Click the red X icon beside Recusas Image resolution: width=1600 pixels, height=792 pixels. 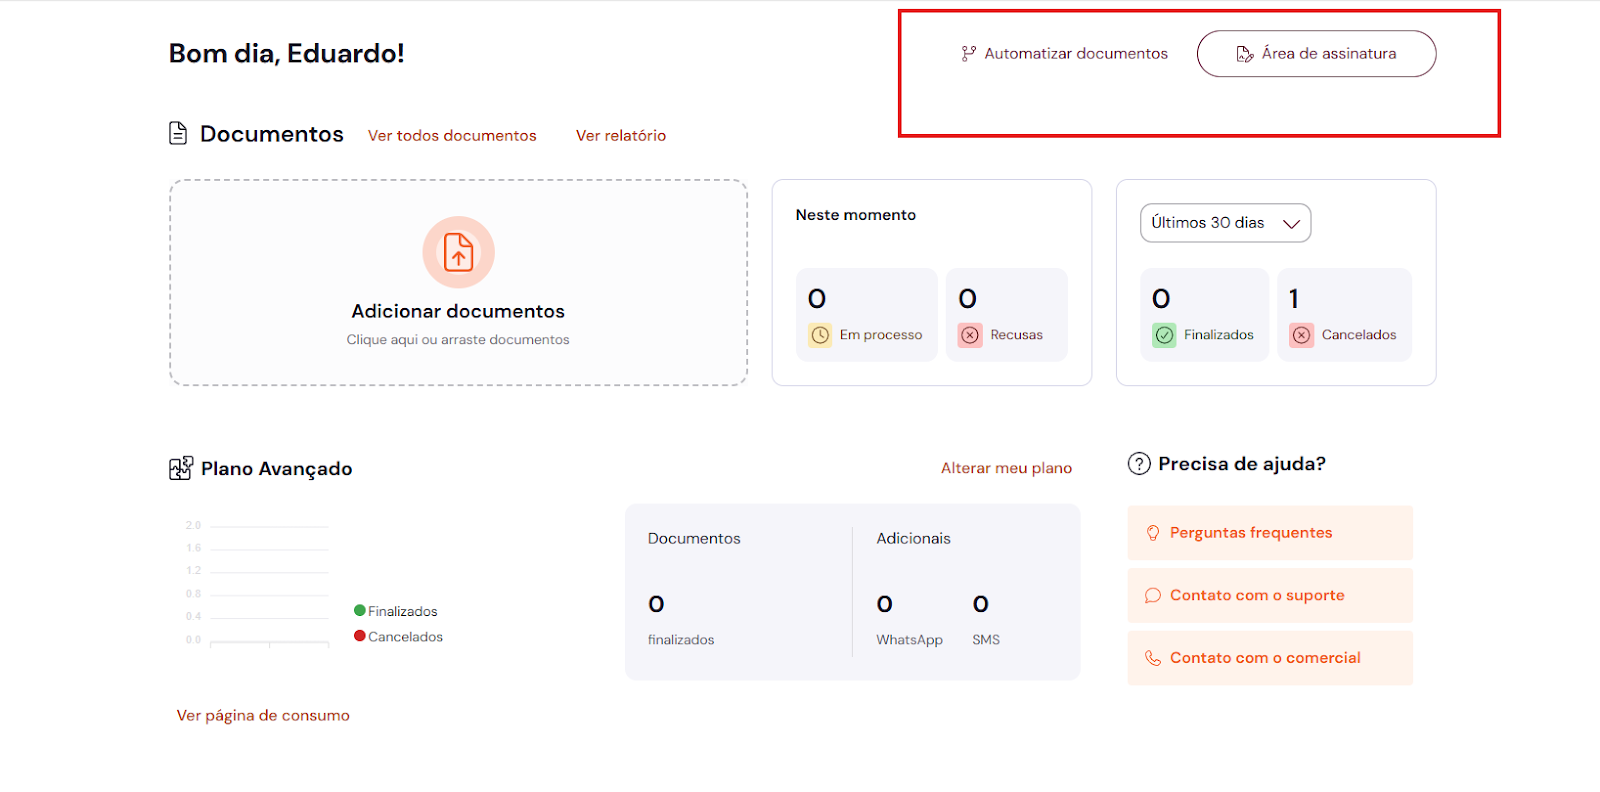click(970, 335)
